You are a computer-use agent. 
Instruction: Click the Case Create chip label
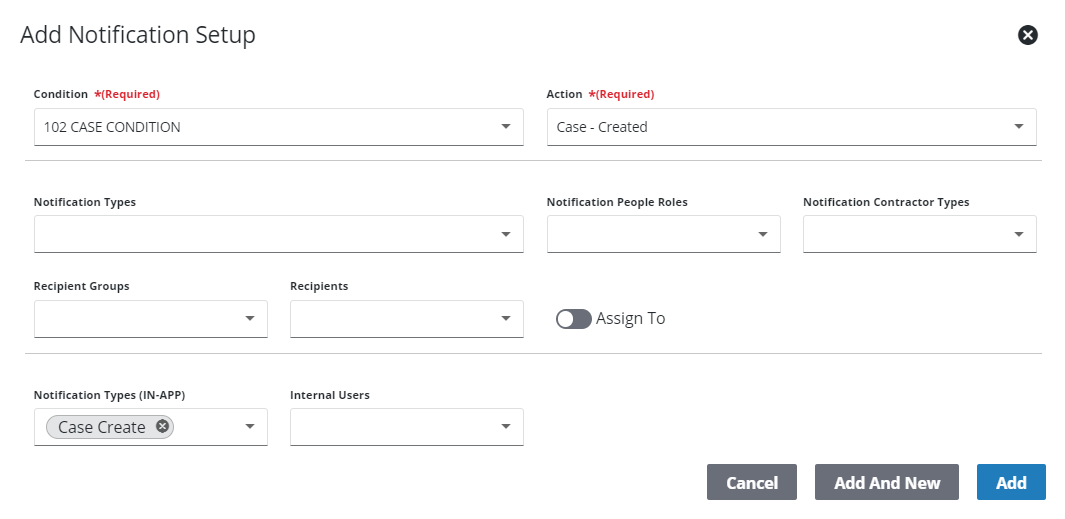click(102, 427)
